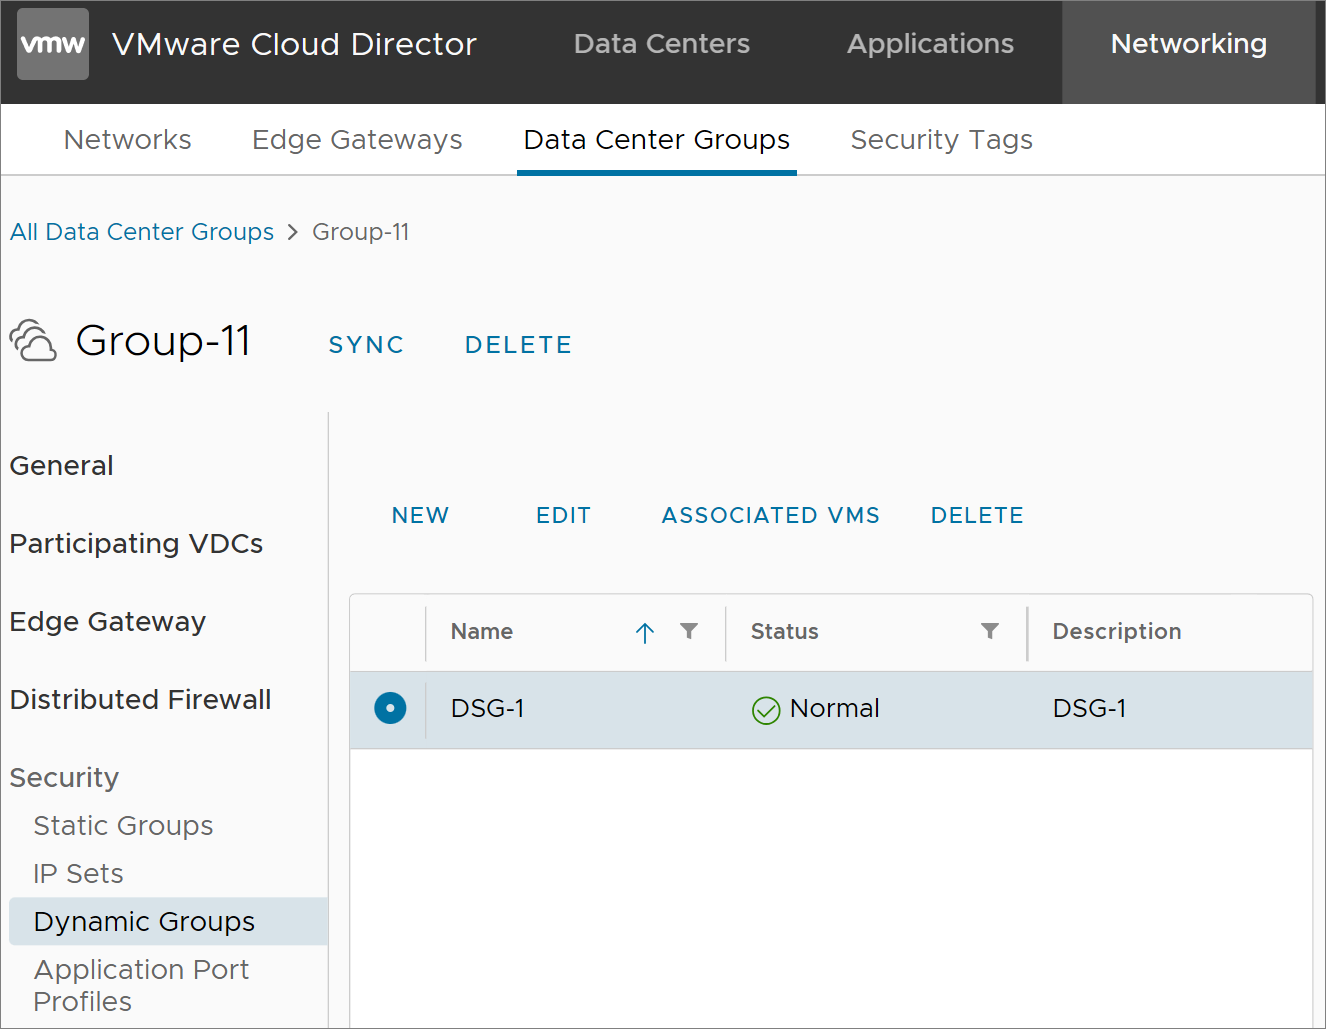Click the ASSOCIATED VMS button
Screen dimensions: 1326x1029
771,515
